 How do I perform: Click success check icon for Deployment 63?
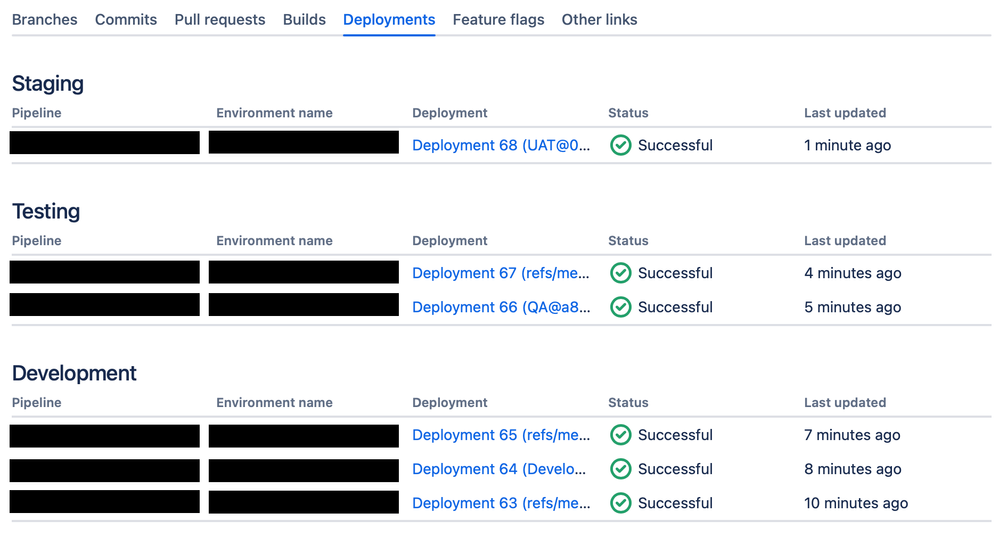(x=621, y=503)
